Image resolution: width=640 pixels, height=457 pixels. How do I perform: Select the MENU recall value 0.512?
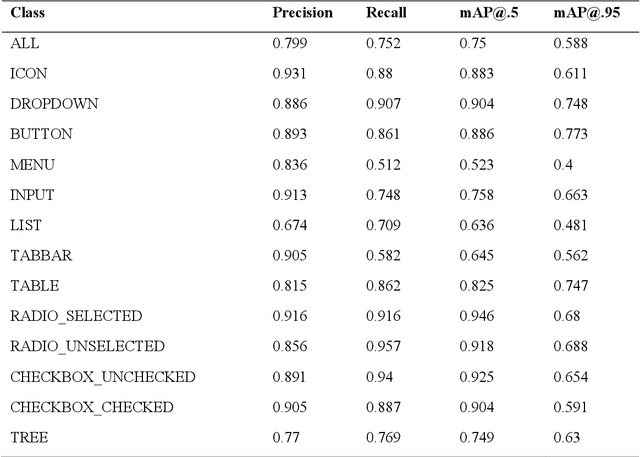(383, 165)
